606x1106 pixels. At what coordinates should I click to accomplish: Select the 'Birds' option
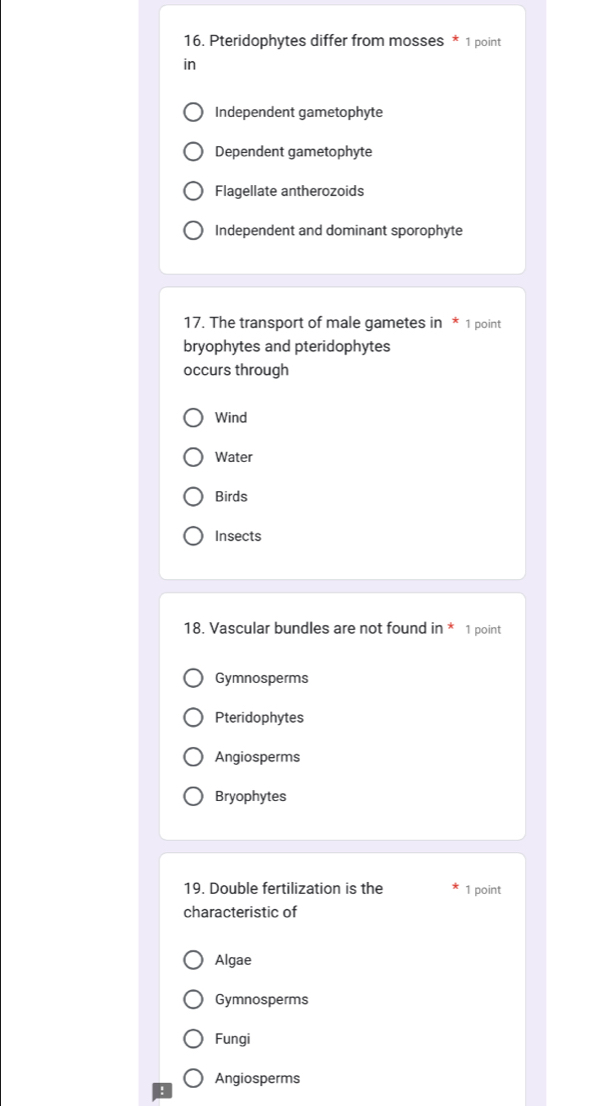[x=193, y=496]
